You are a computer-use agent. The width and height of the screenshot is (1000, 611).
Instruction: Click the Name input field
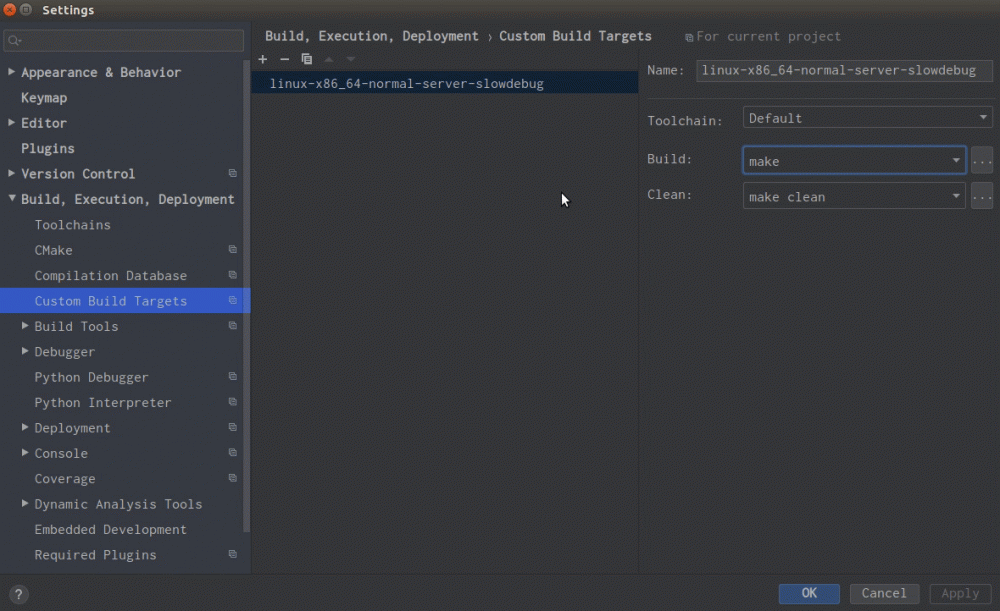[x=843, y=70]
